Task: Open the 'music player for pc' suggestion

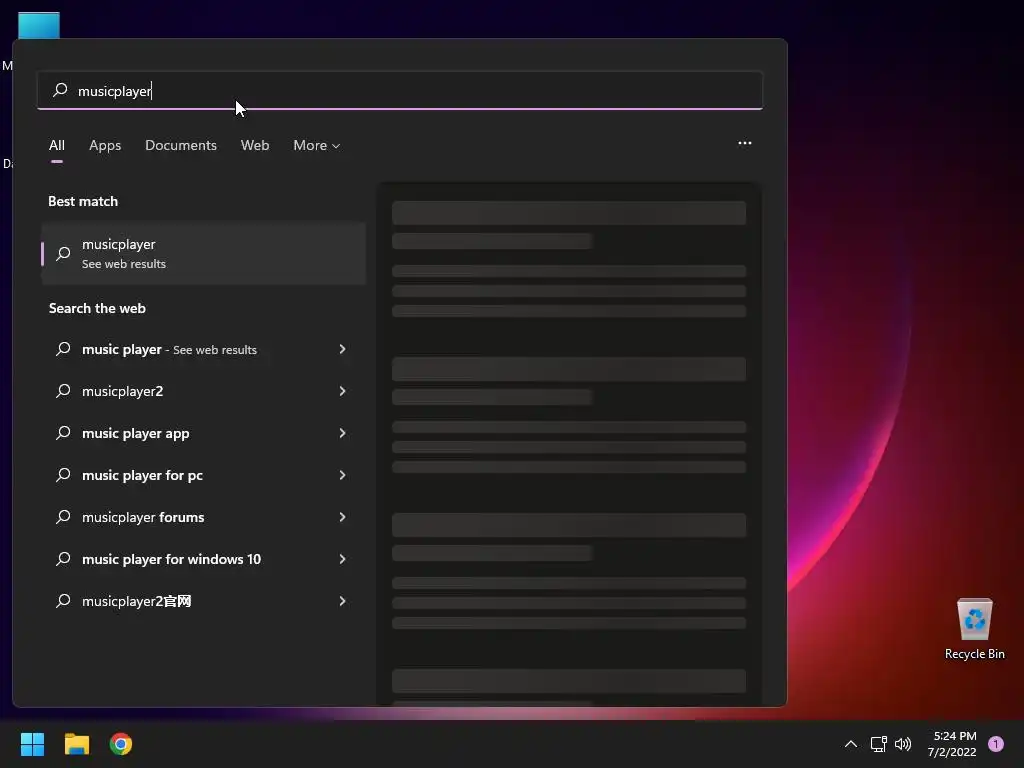Action: (203, 475)
